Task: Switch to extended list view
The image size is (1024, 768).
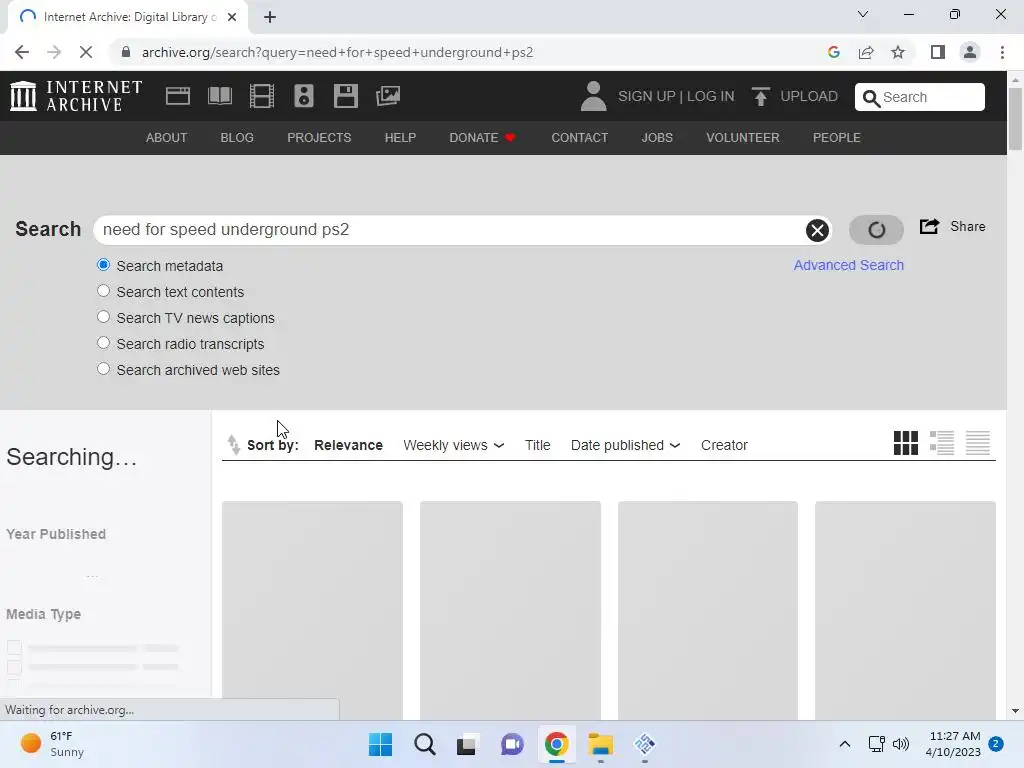Action: 941,443
